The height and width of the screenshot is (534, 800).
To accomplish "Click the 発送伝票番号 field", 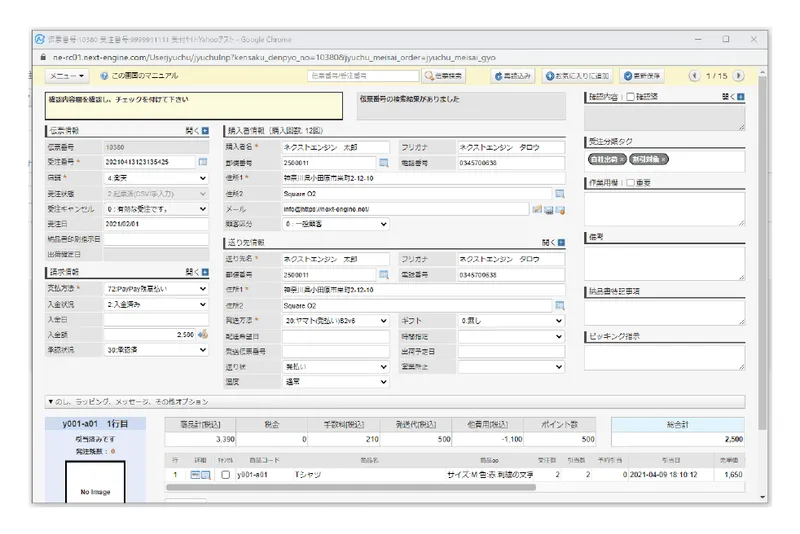I will (x=336, y=351).
